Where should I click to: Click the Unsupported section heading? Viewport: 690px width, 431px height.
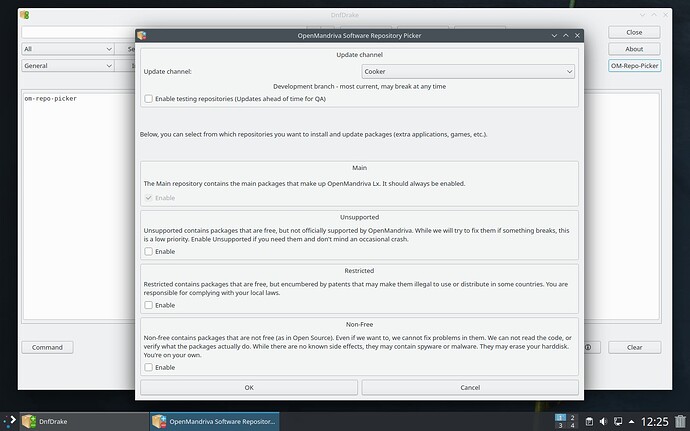pos(359,217)
